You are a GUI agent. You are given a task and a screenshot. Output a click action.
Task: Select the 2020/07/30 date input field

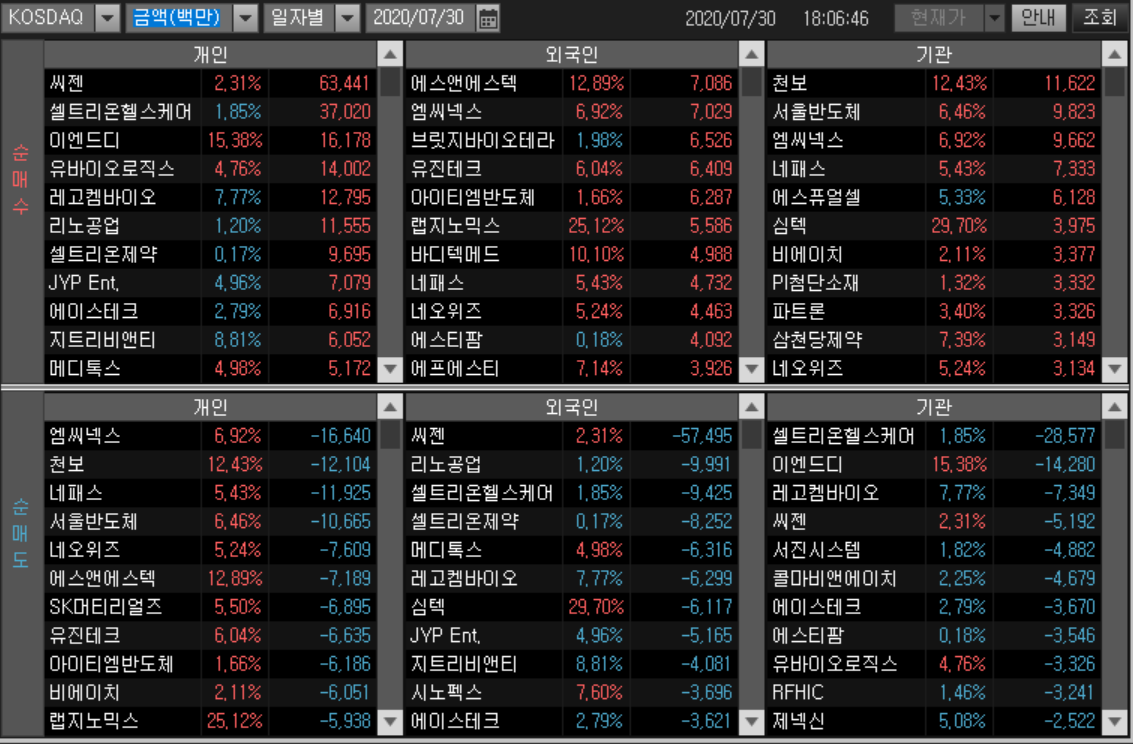(421, 18)
